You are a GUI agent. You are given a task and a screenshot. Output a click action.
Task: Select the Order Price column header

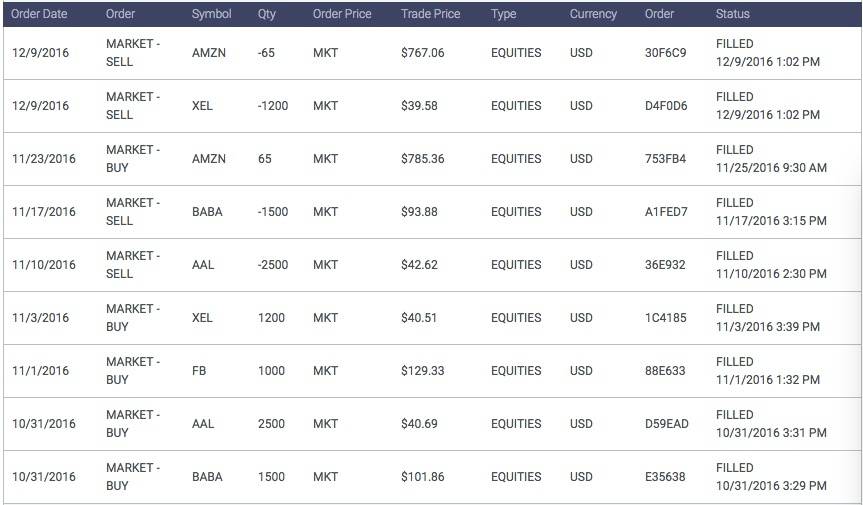342,14
